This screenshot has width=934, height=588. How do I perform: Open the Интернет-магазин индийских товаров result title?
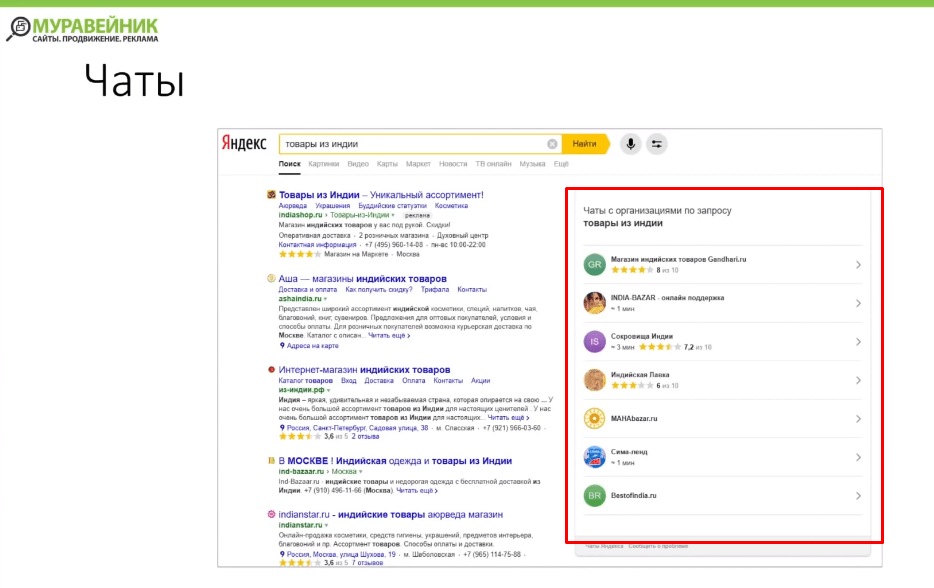pyautogui.click(x=365, y=370)
